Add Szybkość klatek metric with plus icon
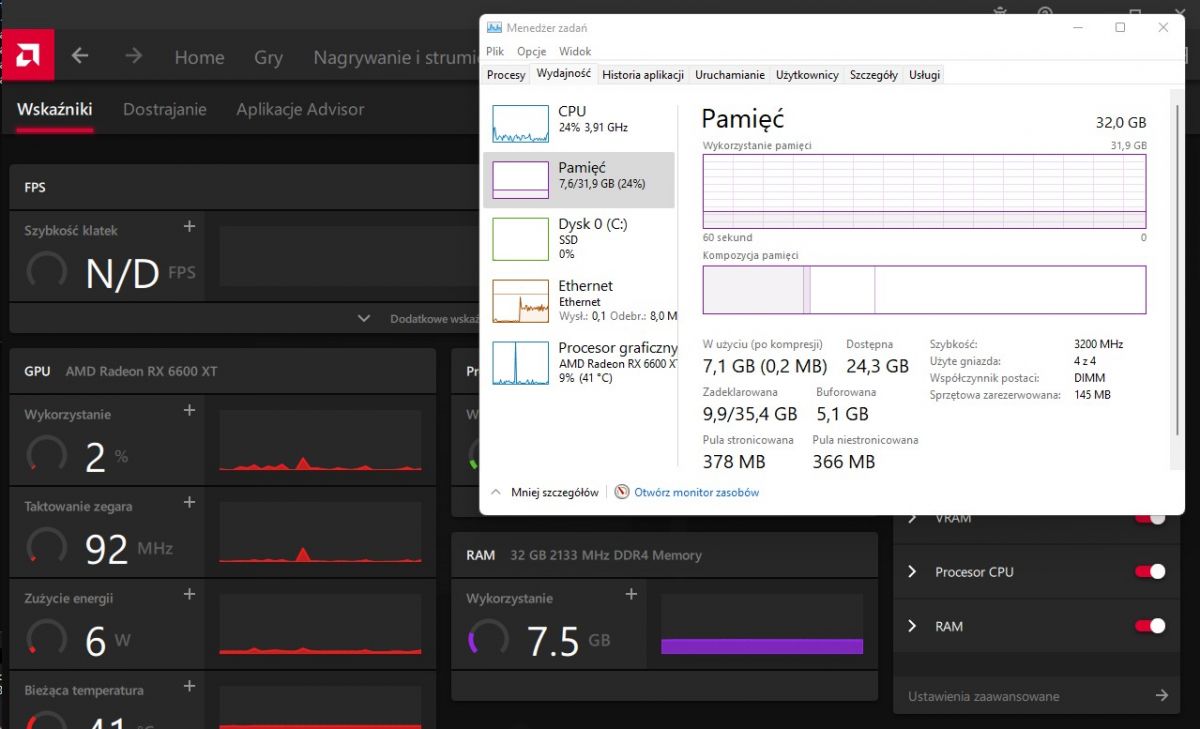 (189, 227)
